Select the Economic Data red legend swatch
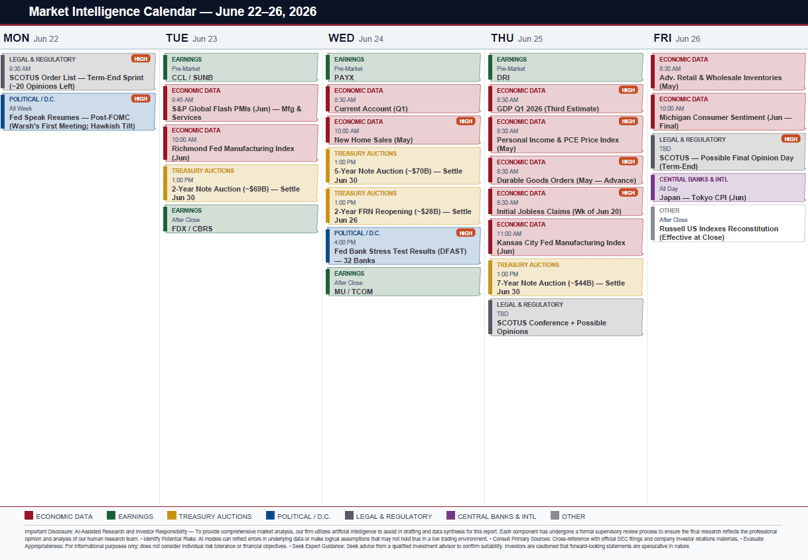 (29, 516)
